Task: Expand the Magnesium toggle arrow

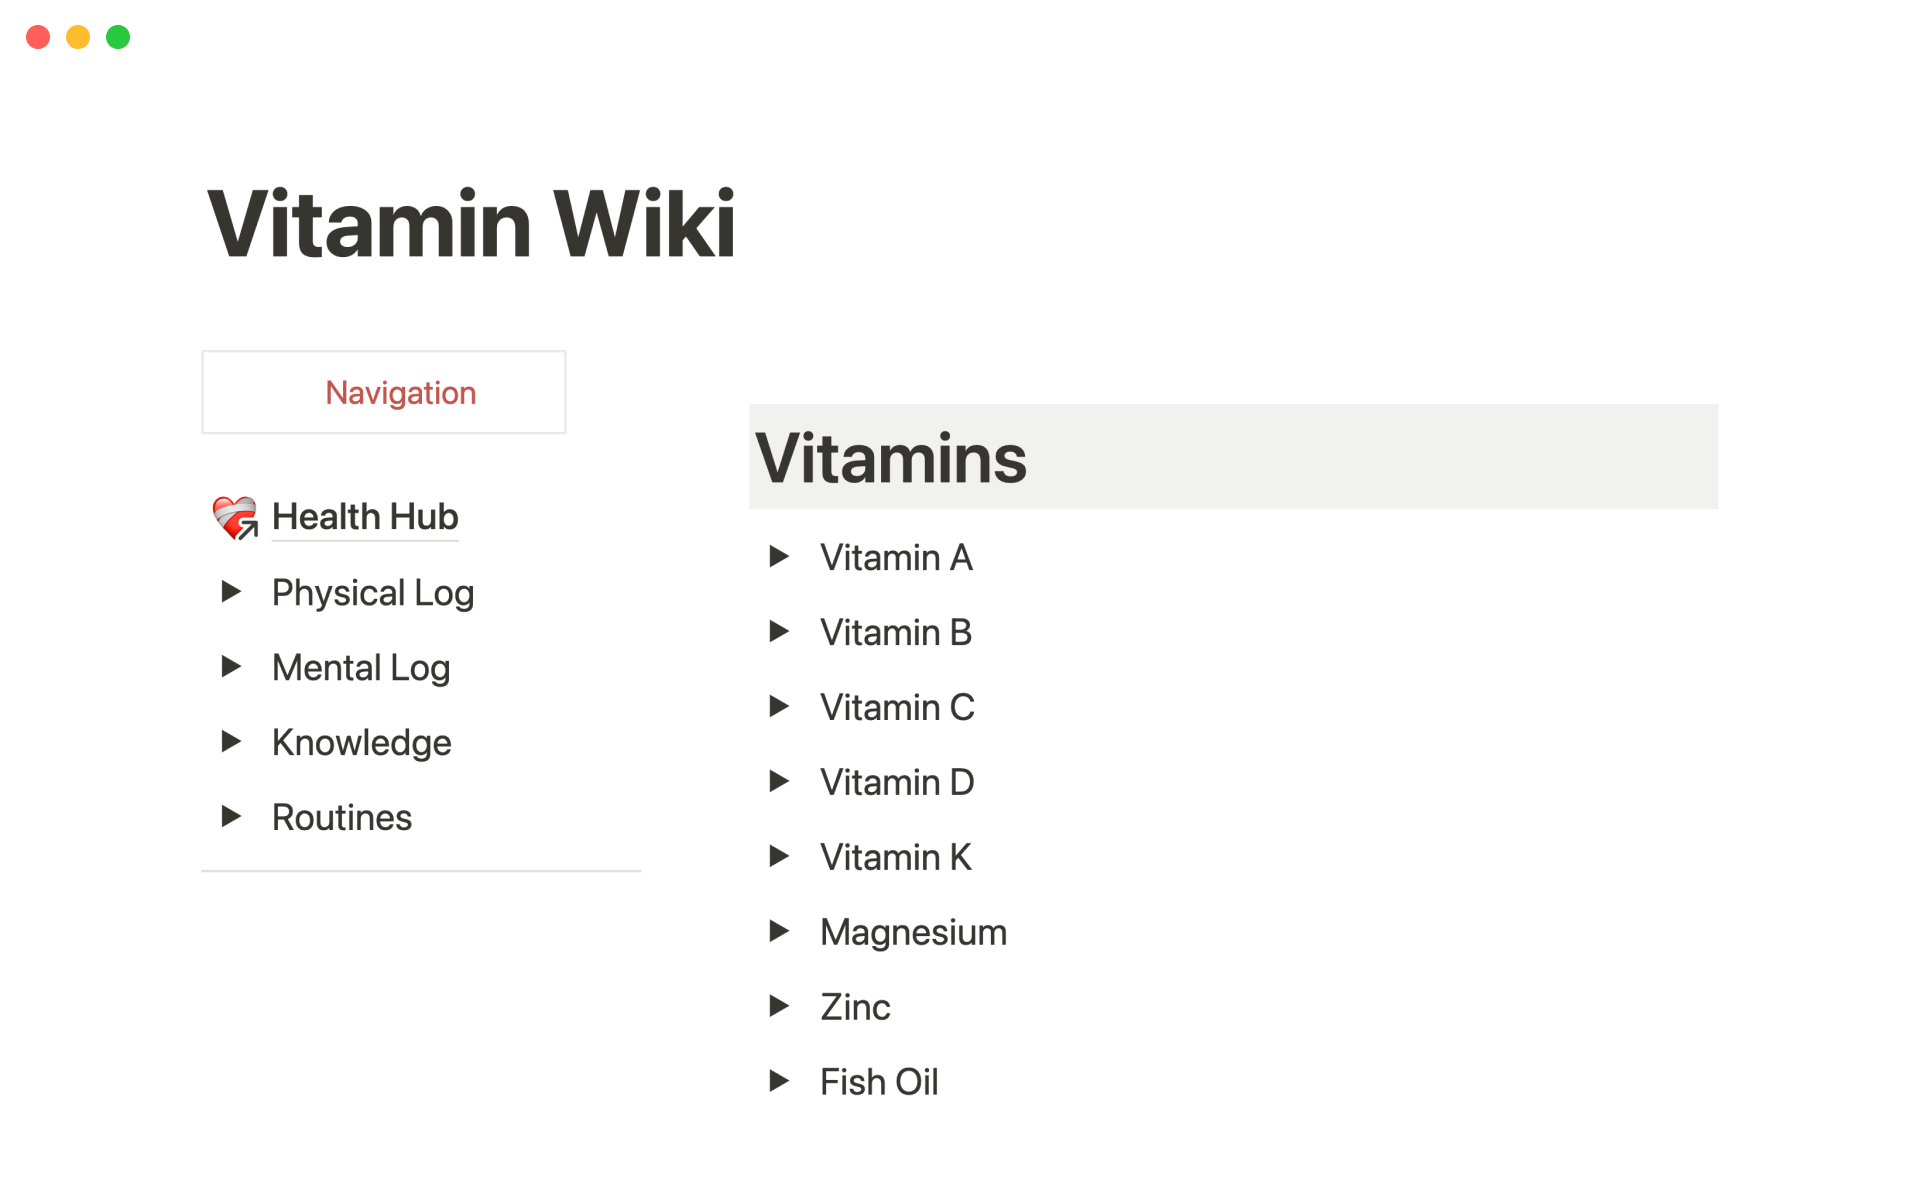Action: coord(779,932)
